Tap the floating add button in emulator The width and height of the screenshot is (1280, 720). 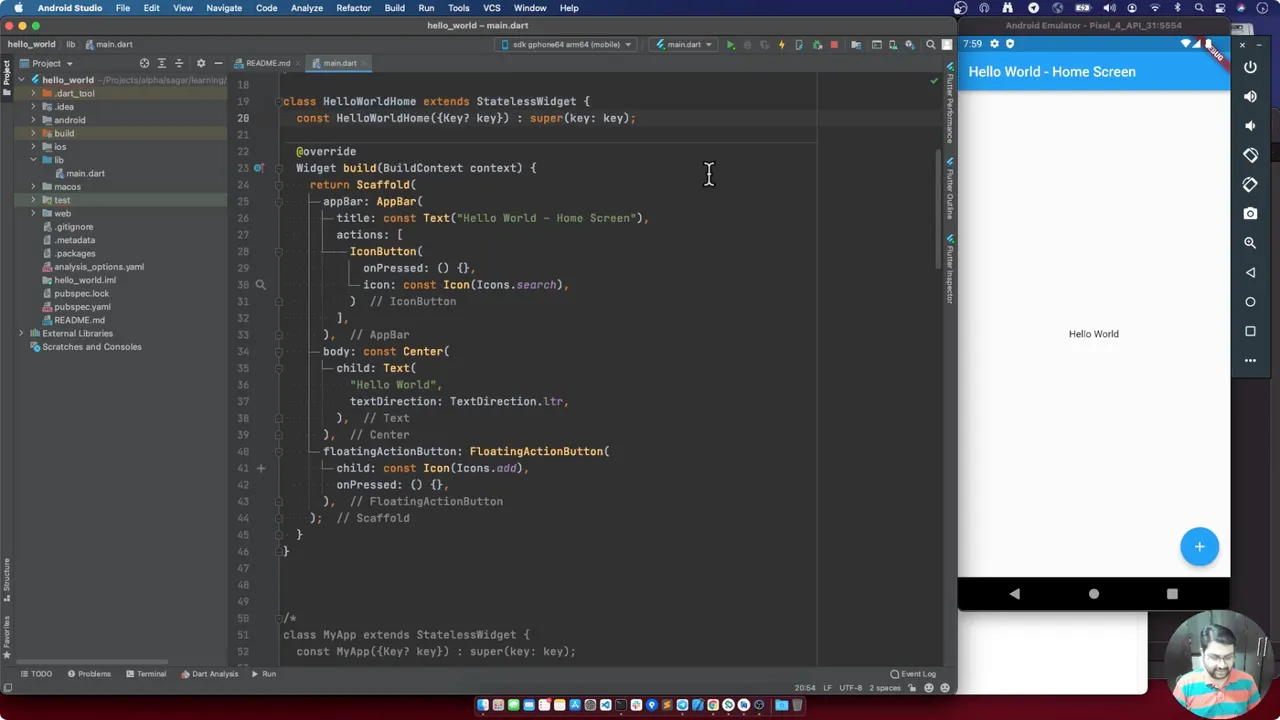pyautogui.click(x=1199, y=547)
